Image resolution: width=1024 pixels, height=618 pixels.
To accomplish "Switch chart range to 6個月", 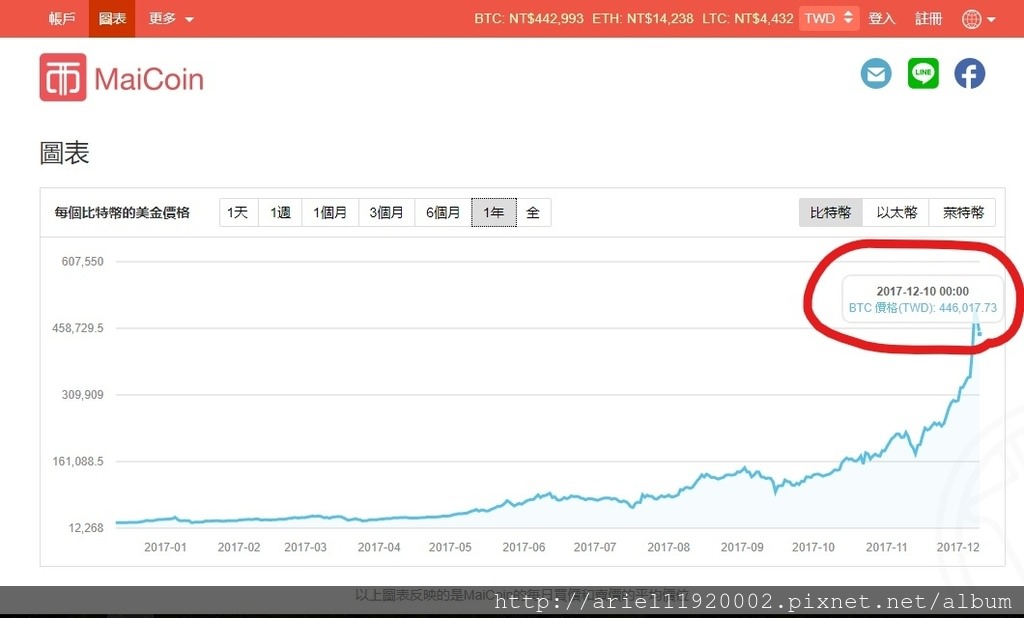I will pyautogui.click(x=443, y=212).
